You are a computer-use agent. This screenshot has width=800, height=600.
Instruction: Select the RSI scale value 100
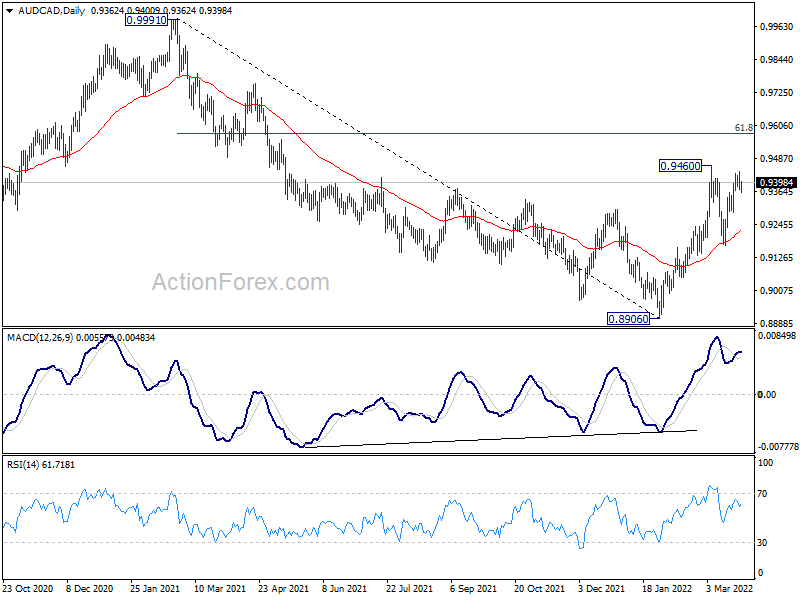tap(766, 463)
